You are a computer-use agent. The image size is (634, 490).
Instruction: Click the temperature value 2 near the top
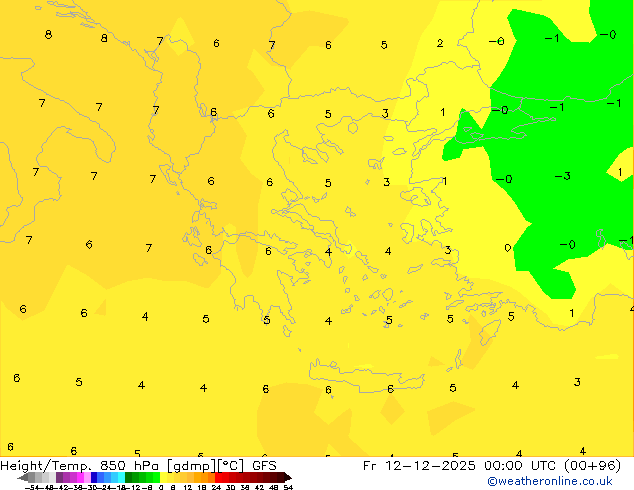(440, 44)
